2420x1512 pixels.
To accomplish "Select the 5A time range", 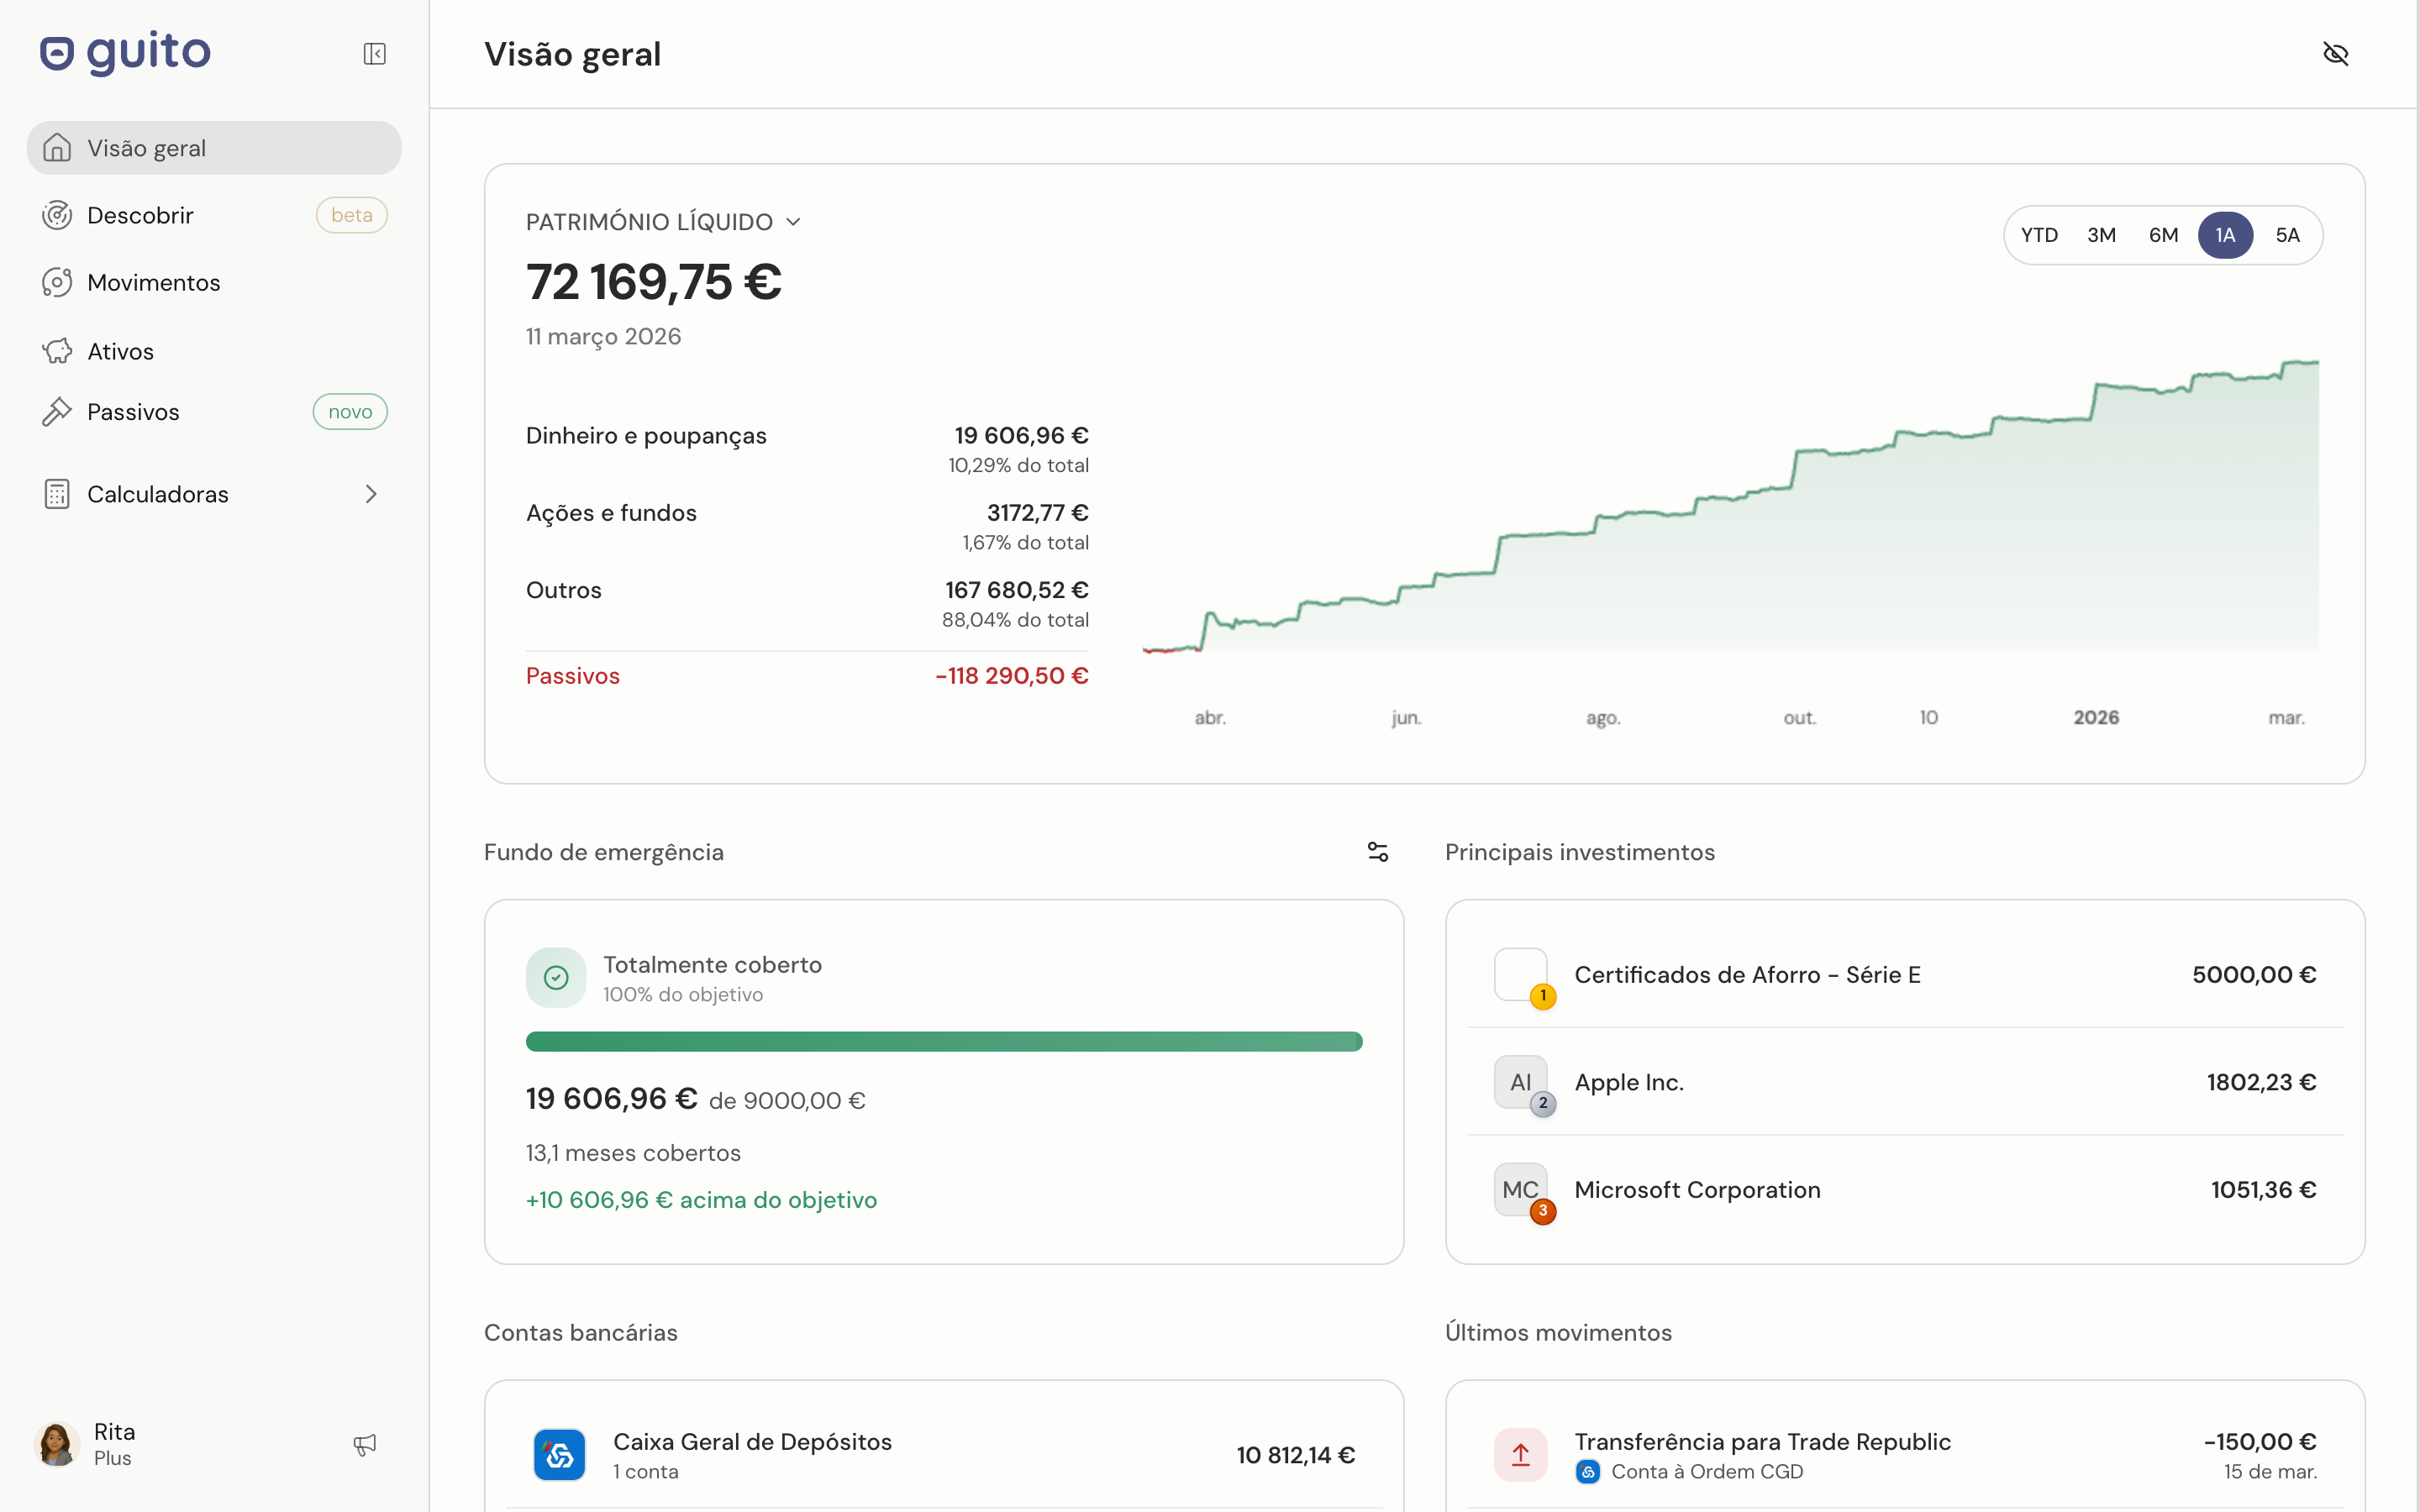I will (2287, 235).
